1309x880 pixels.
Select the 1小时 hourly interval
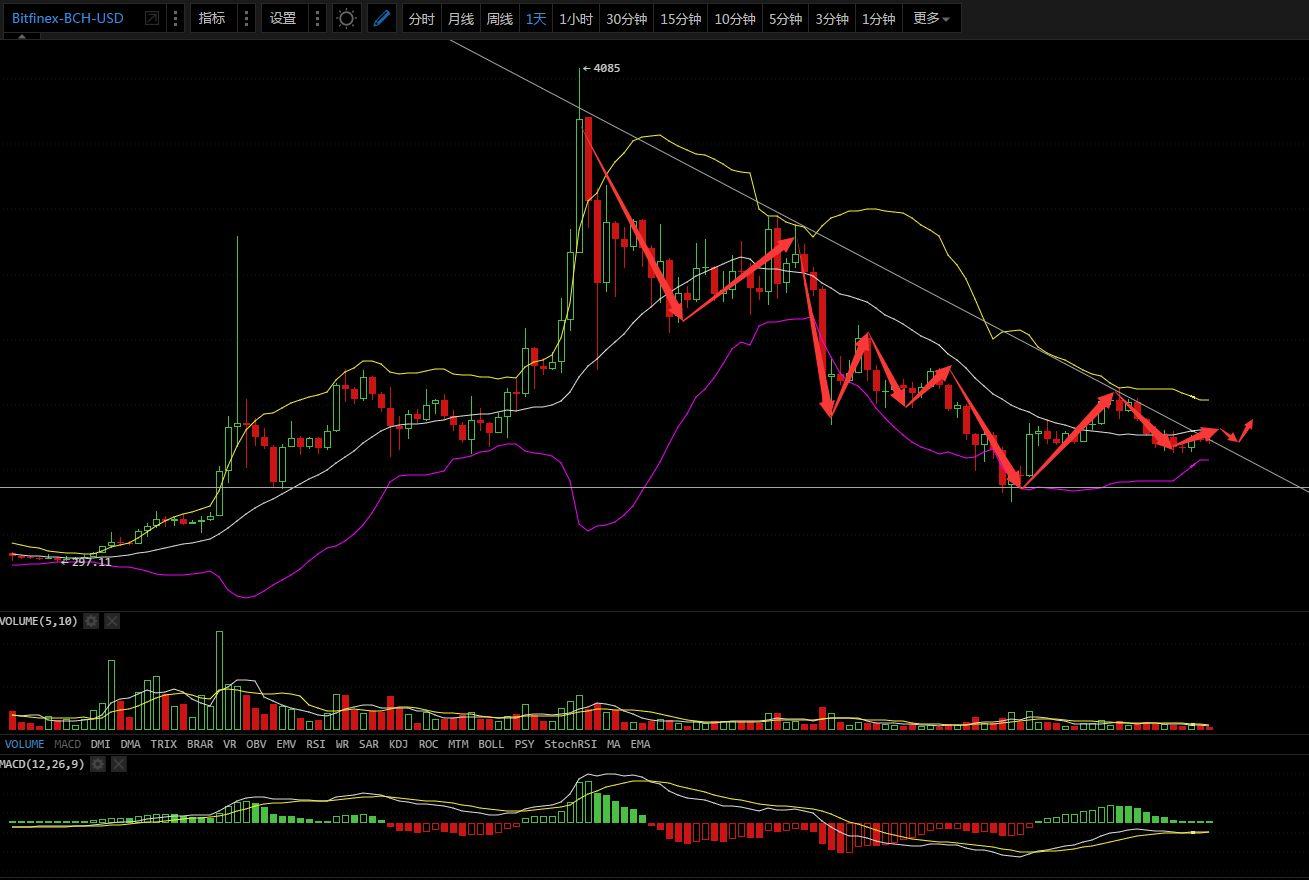[x=576, y=19]
